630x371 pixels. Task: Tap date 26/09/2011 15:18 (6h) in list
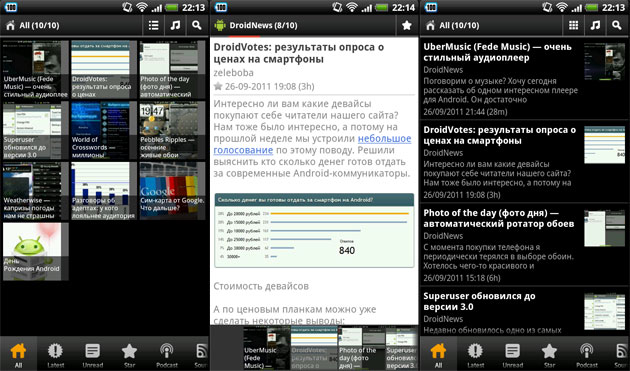462,278
